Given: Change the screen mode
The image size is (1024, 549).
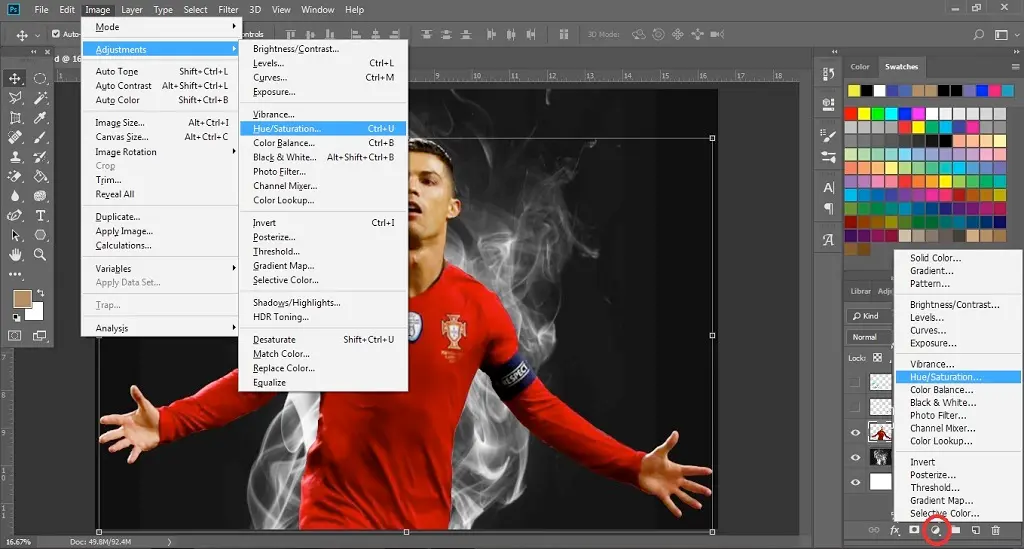Looking at the screenshot, I should pyautogui.click(x=40, y=336).
